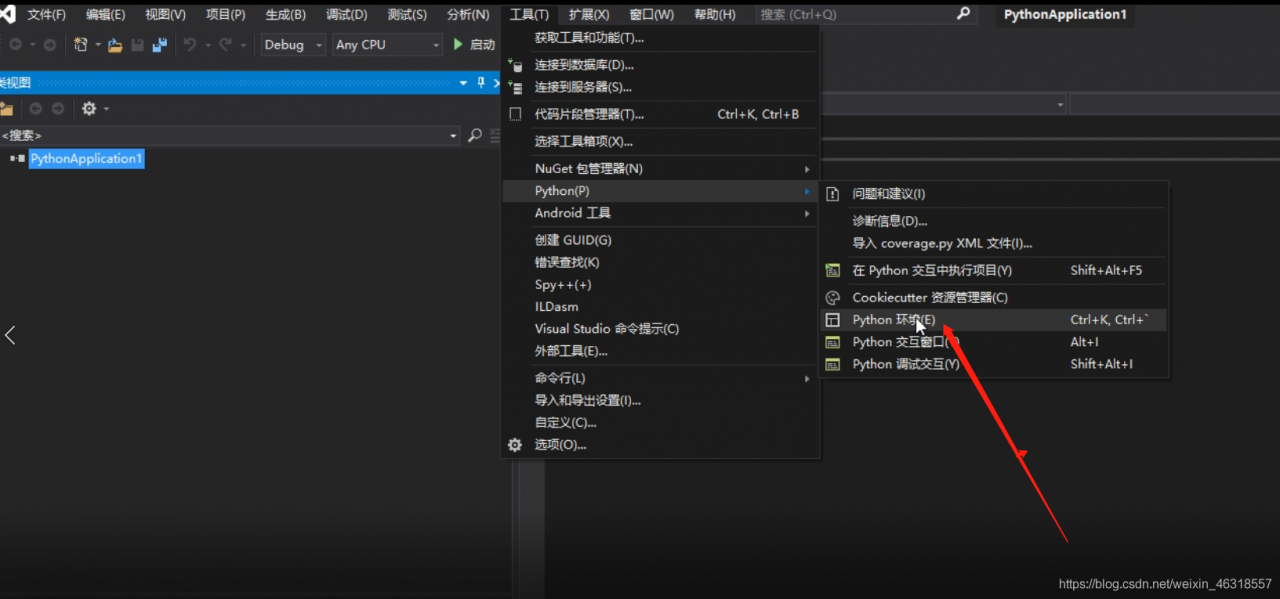Open the Debug configuration dropdown
This screenshot has width=1280, height=599.
(x=292, y=44)
